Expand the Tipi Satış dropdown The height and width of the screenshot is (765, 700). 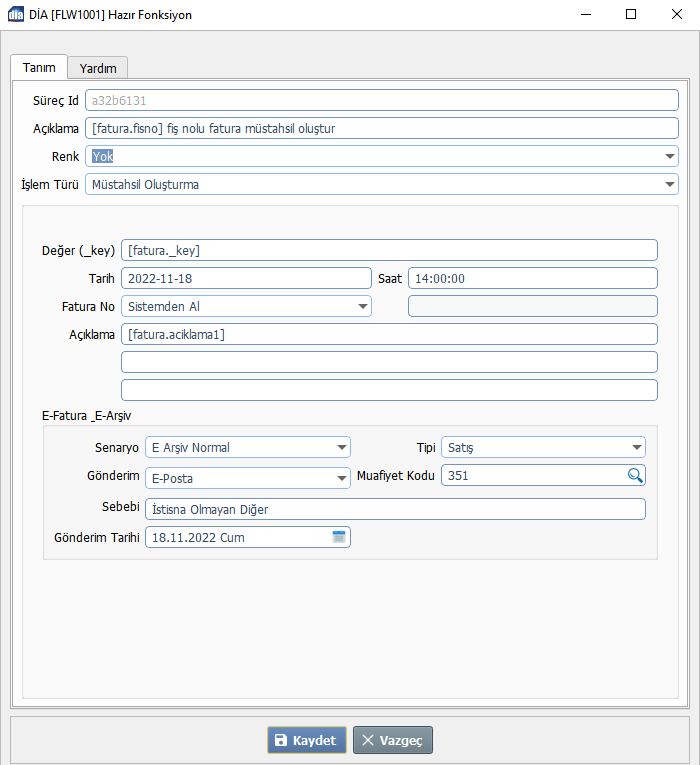pos(636,448)
